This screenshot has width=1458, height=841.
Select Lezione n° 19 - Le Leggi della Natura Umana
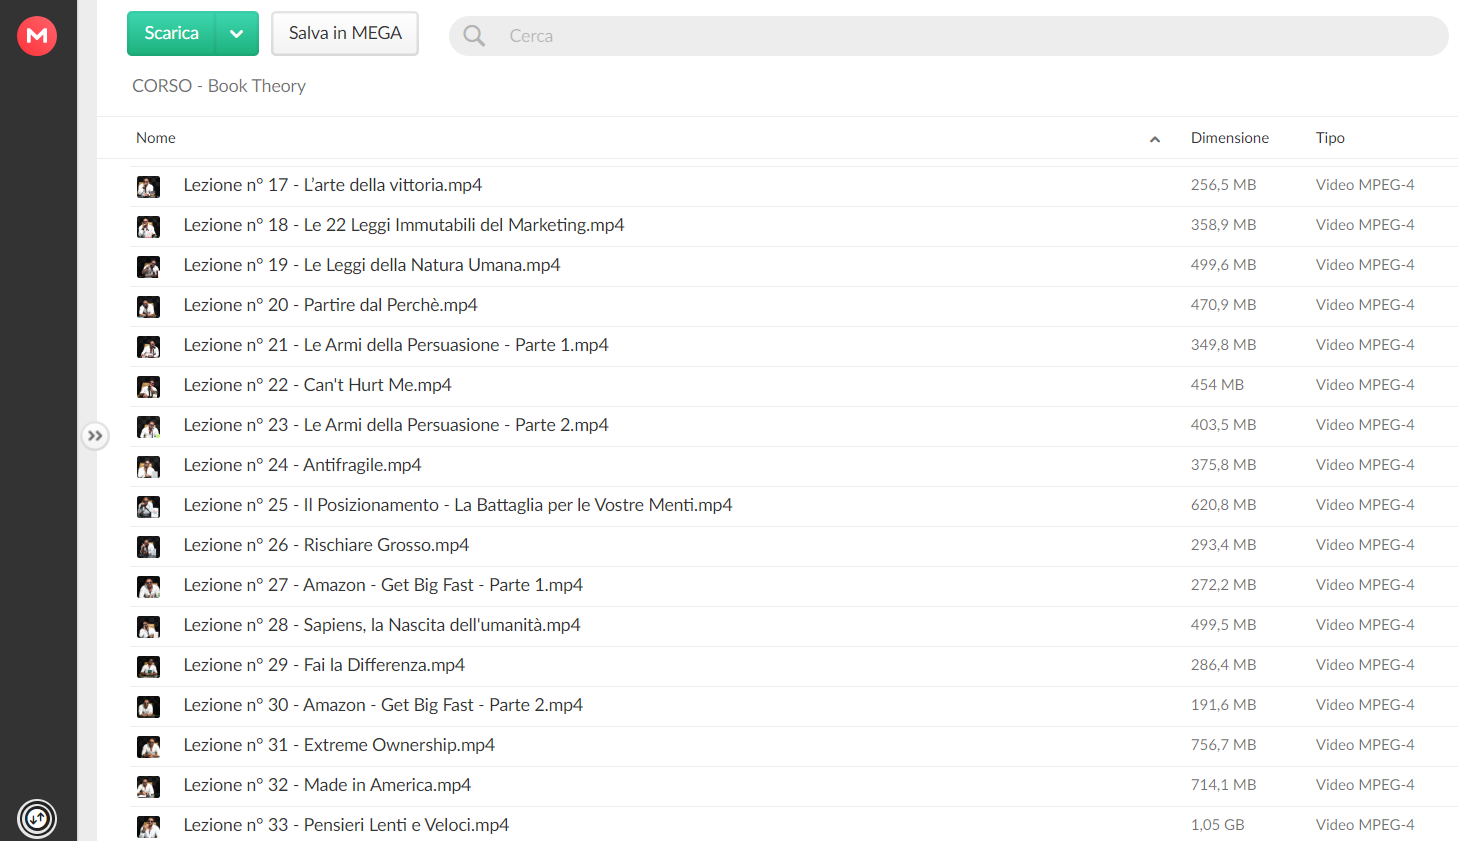[x=371, y=265]
